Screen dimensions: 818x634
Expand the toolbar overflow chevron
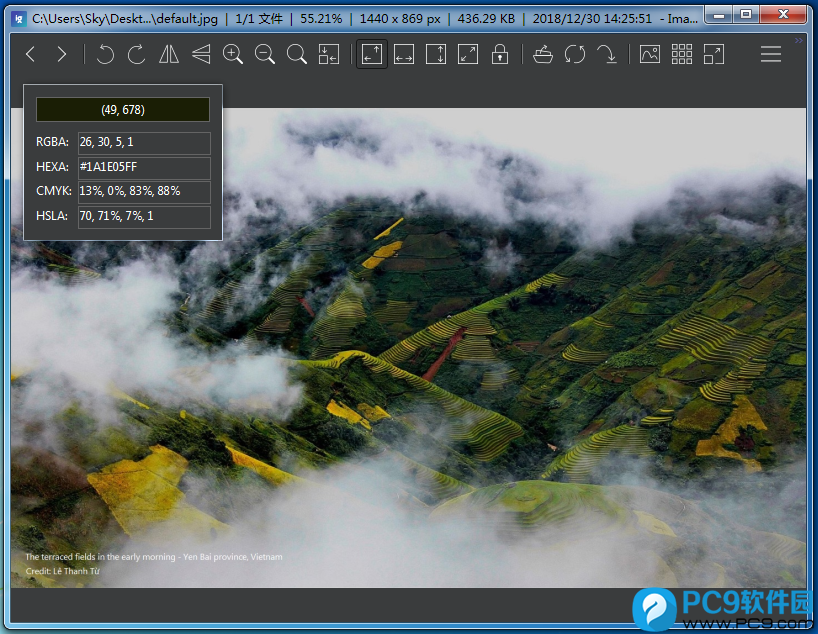pyautogui.click(x=798, y=40)
